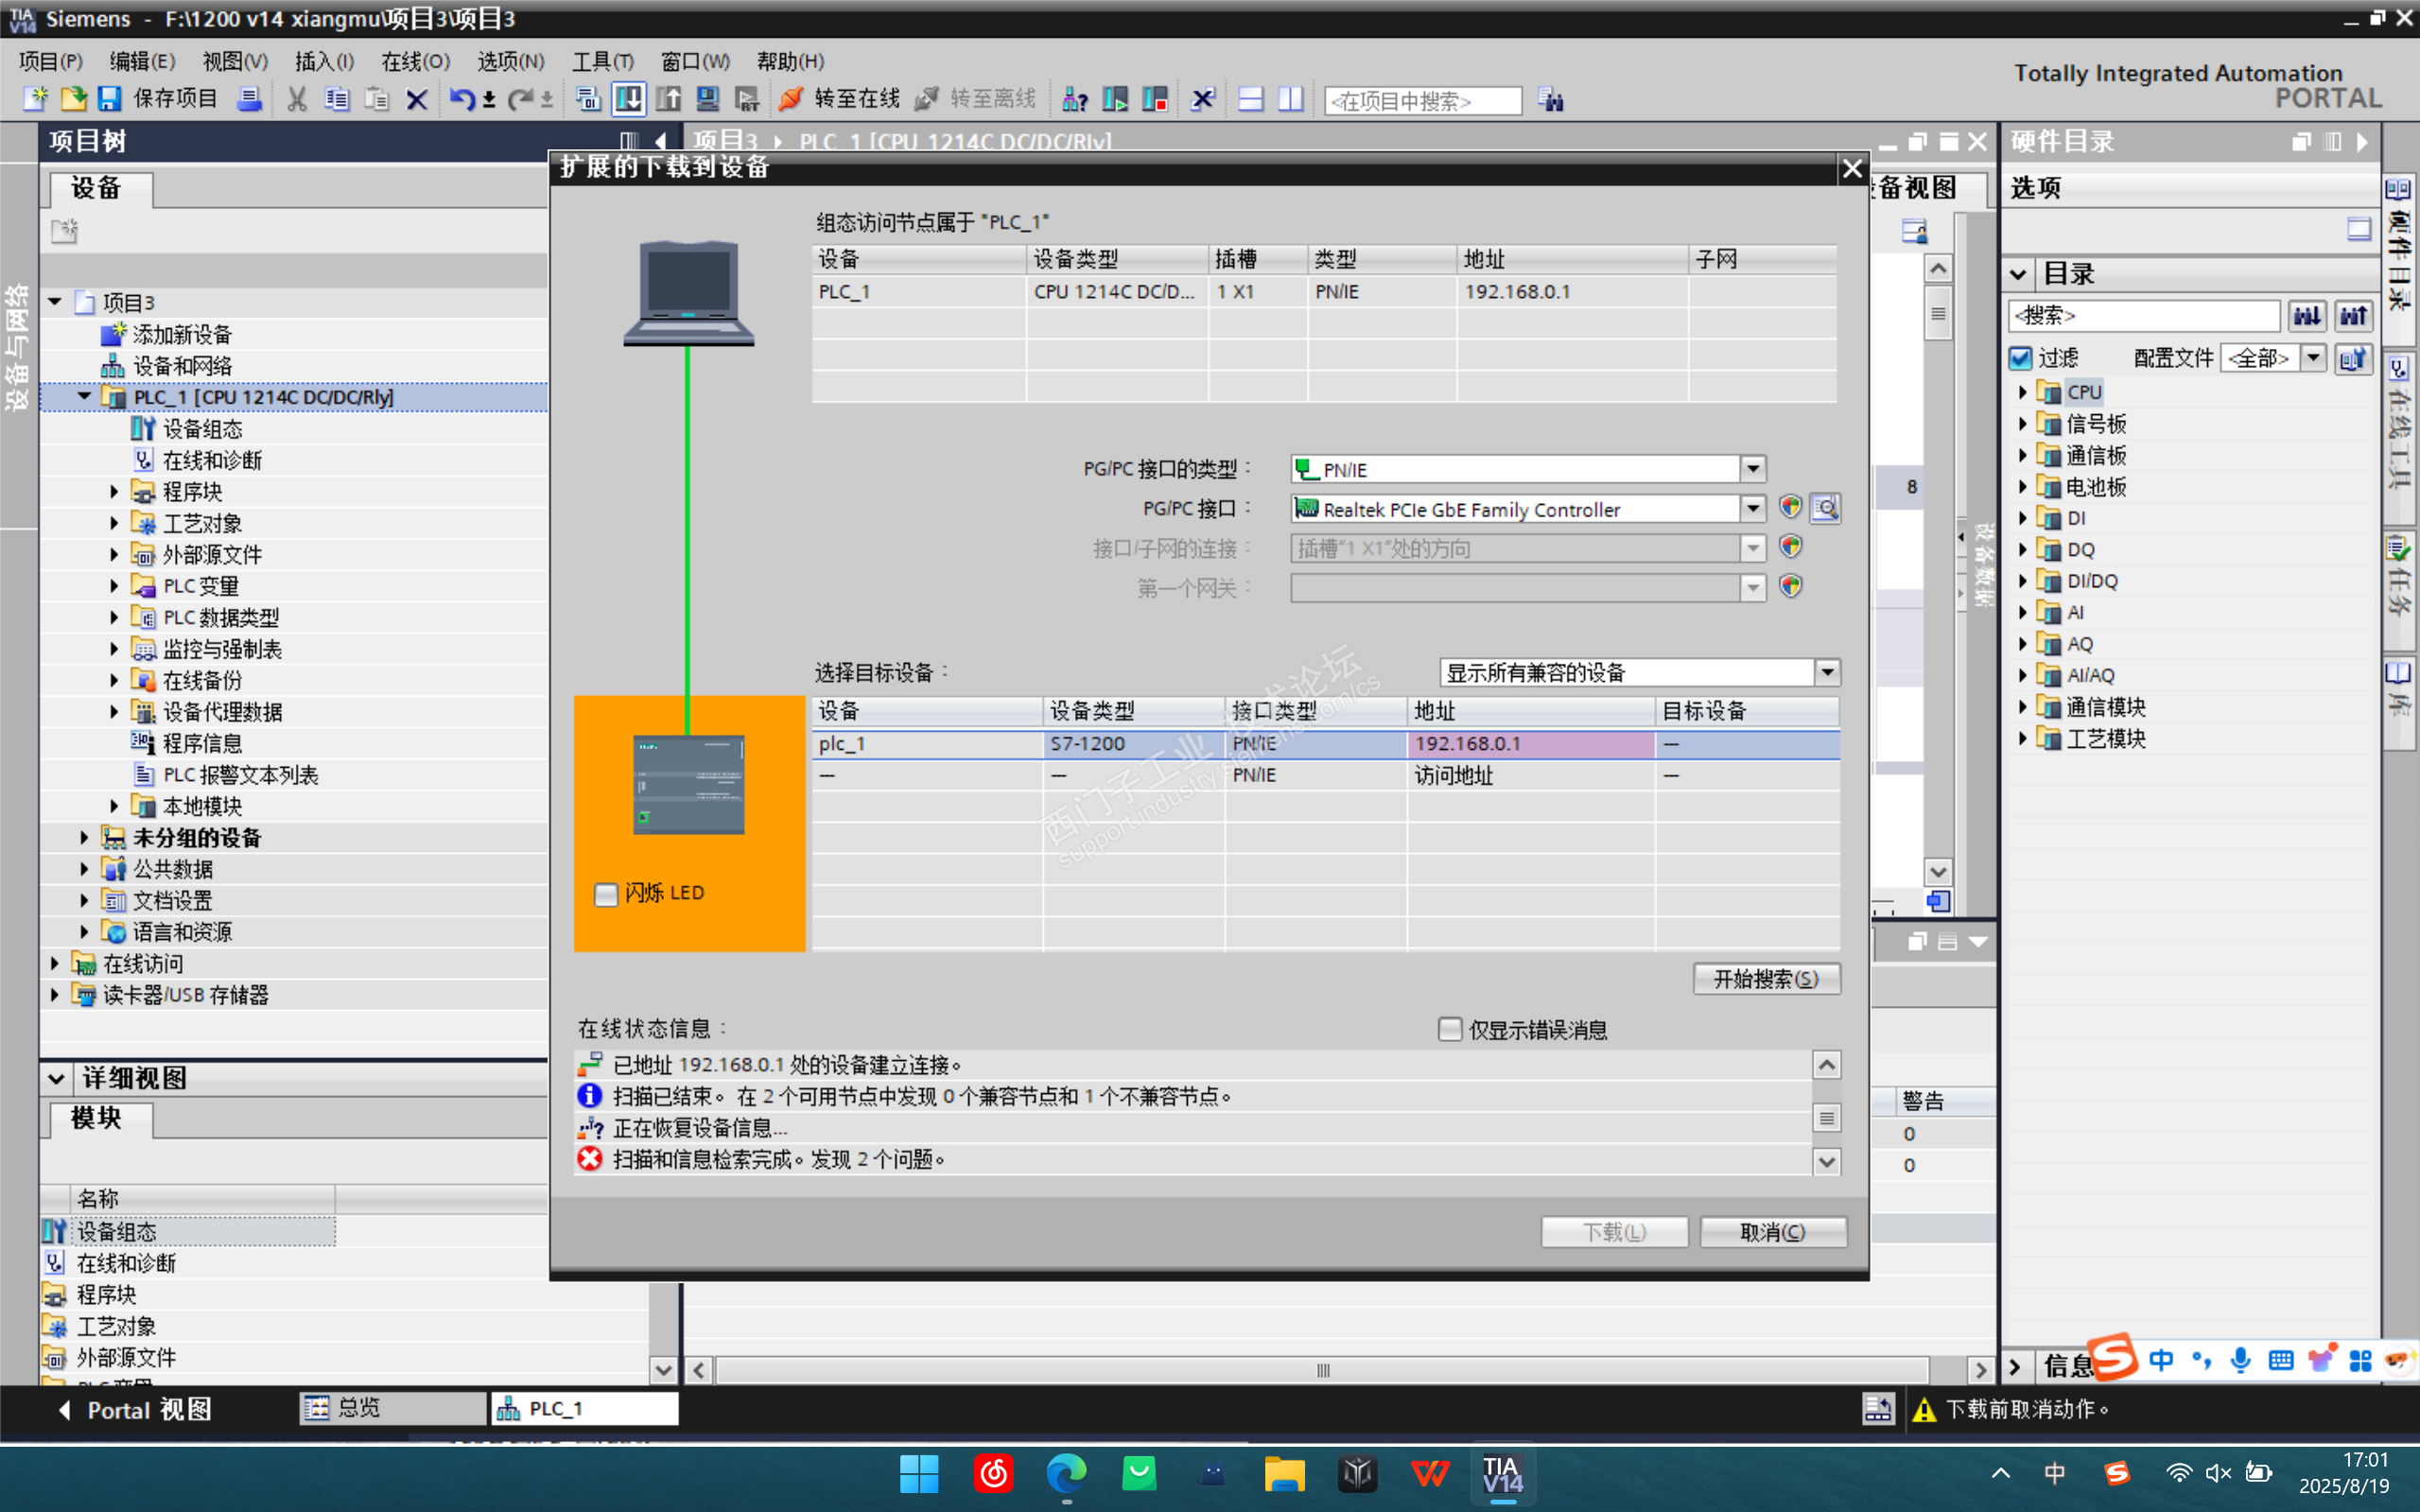
Task: Open the 在线(O) menu
Action: (x=415, y=61)
